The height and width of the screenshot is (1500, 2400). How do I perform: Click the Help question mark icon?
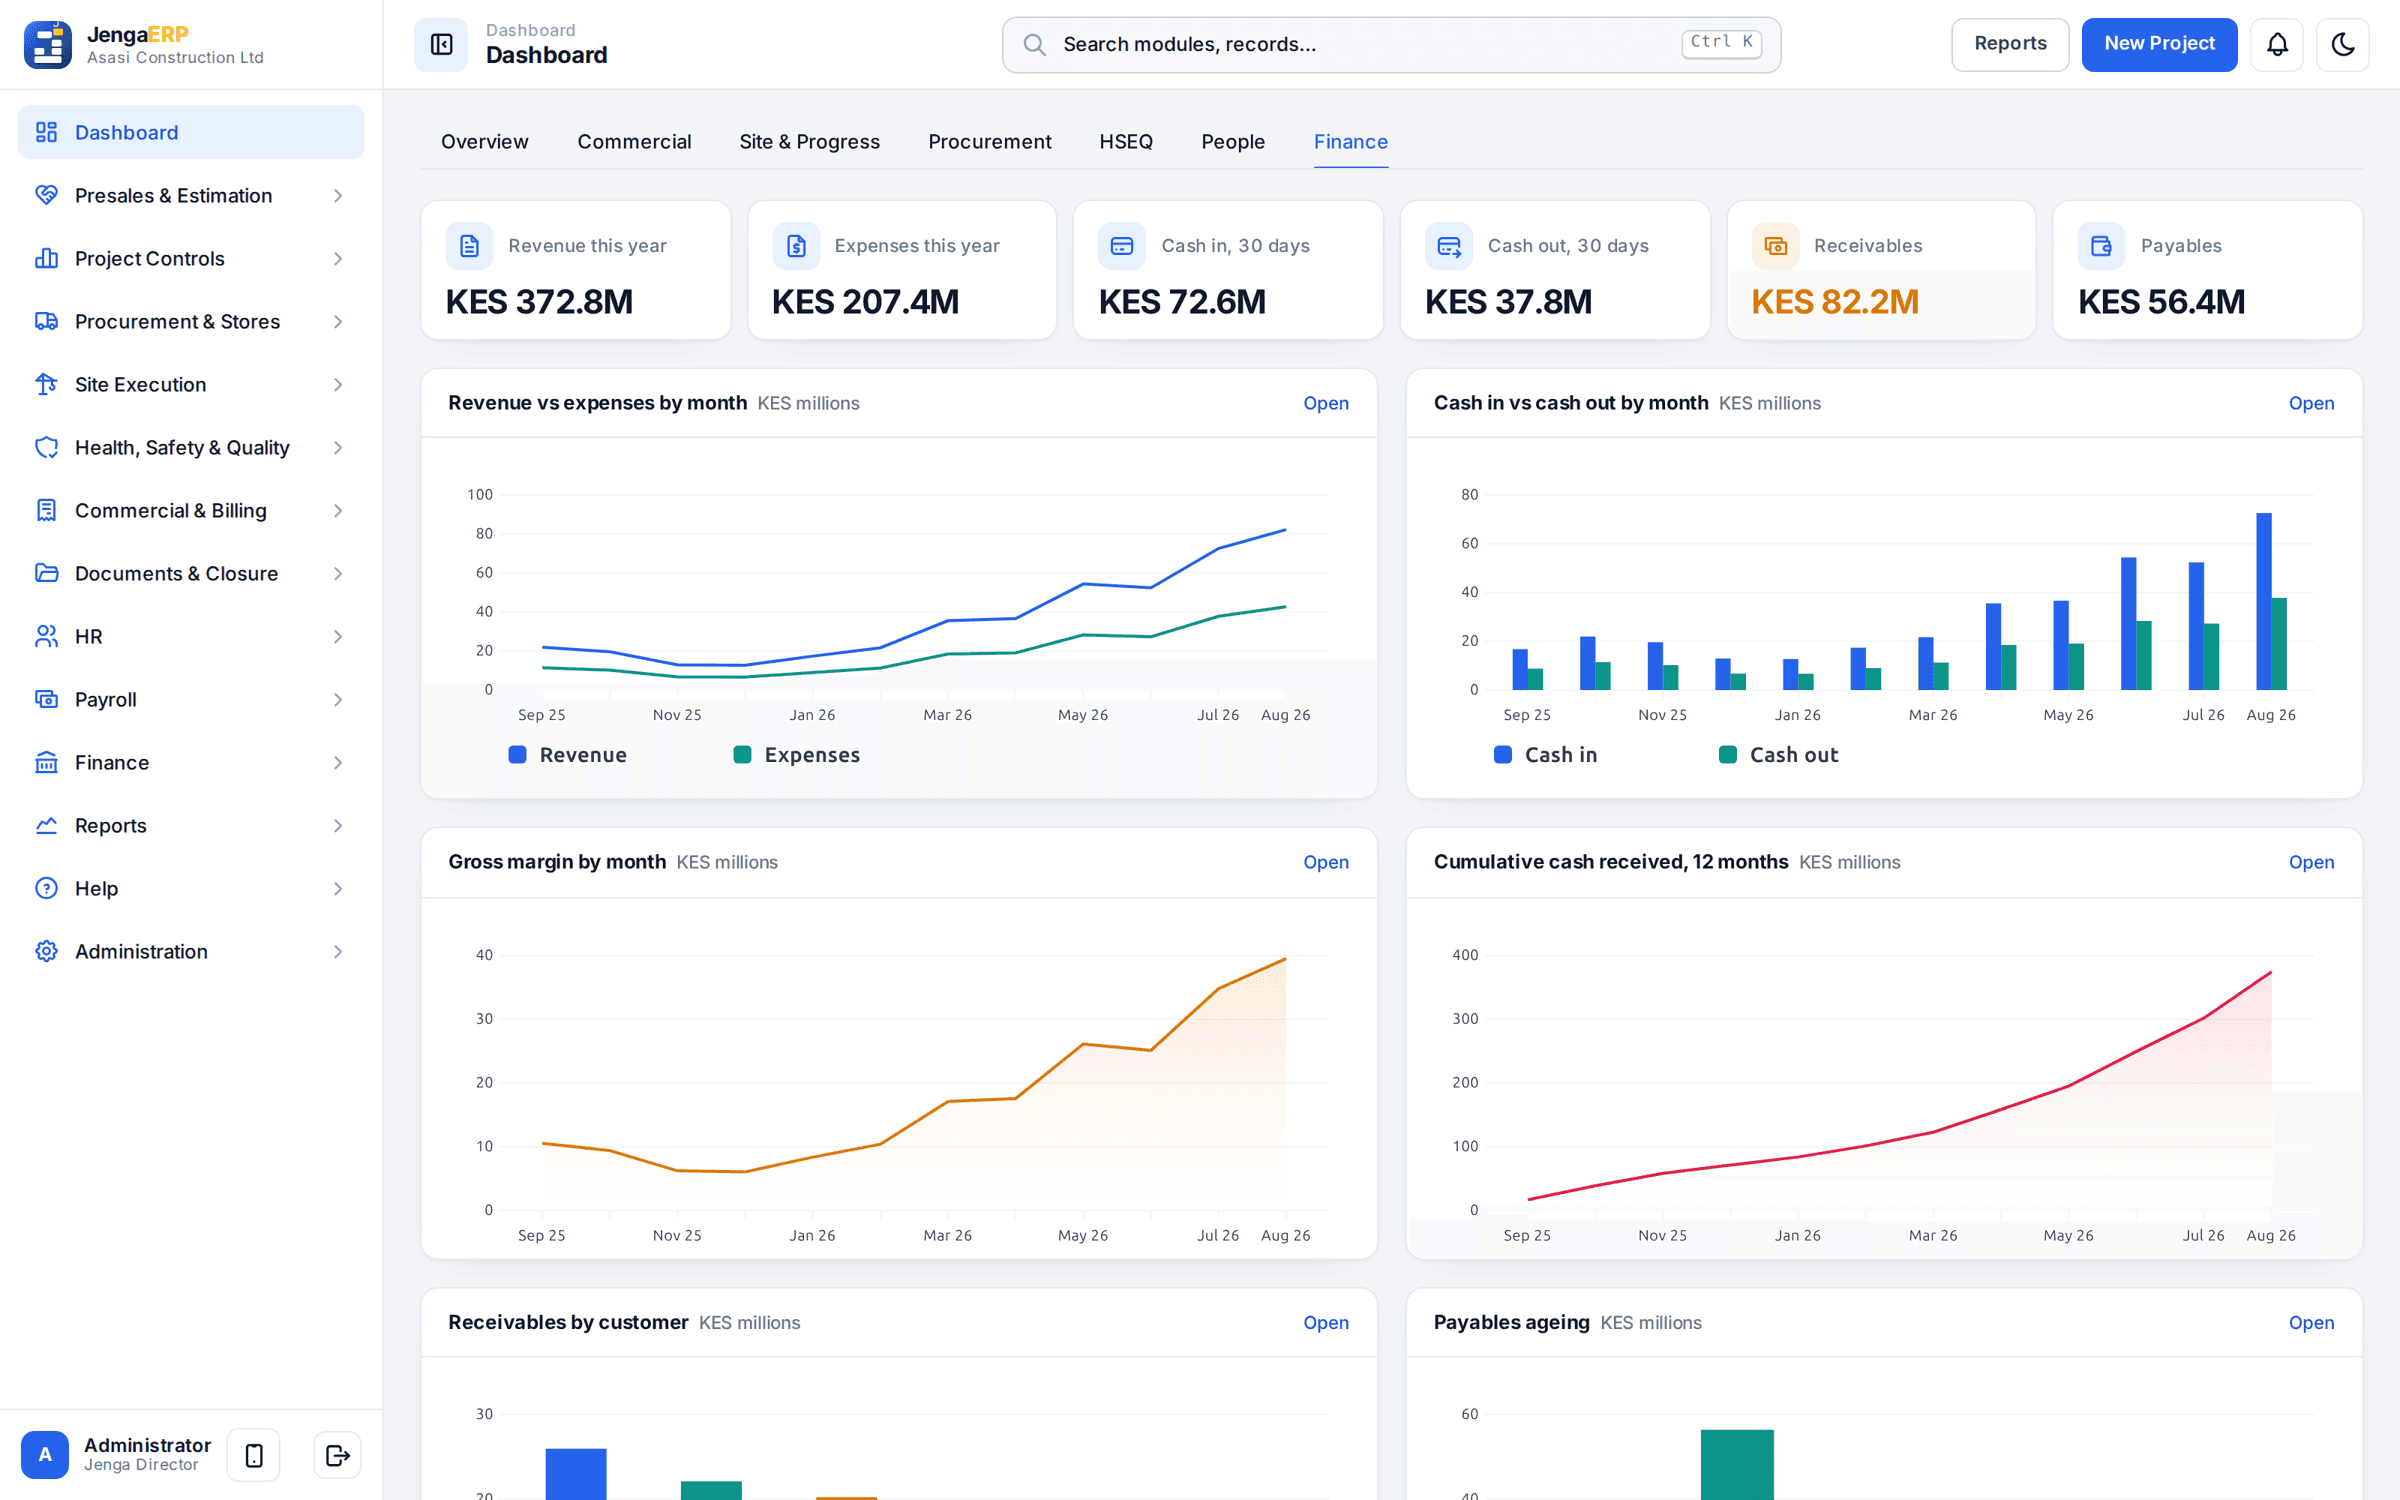coord(46,888)
